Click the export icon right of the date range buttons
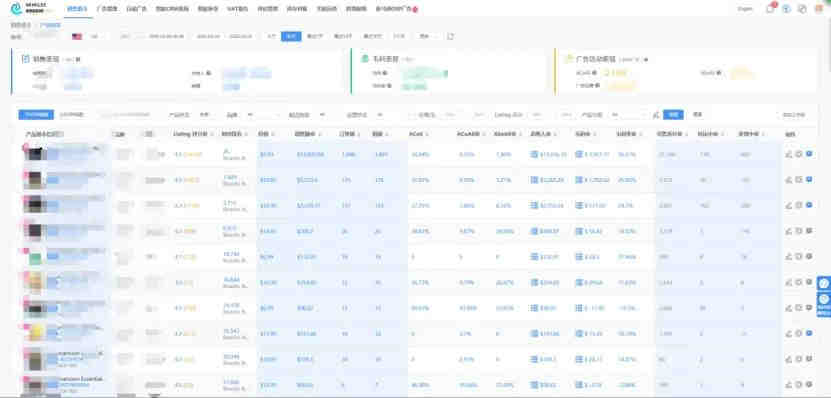This screenshot has width=831, height=398. [x=450, y=37]
